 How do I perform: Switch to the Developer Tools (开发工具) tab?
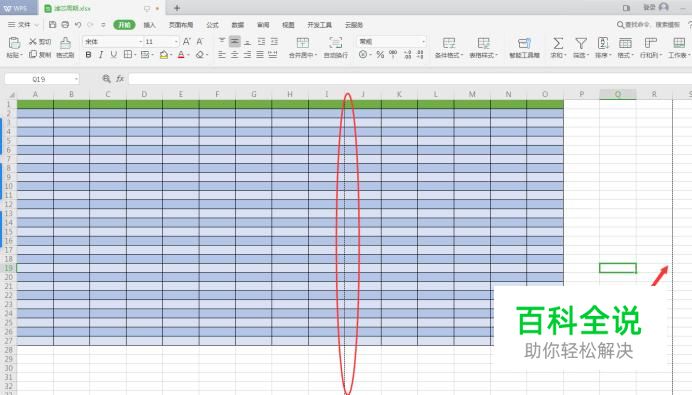click(x=320, y=25)
